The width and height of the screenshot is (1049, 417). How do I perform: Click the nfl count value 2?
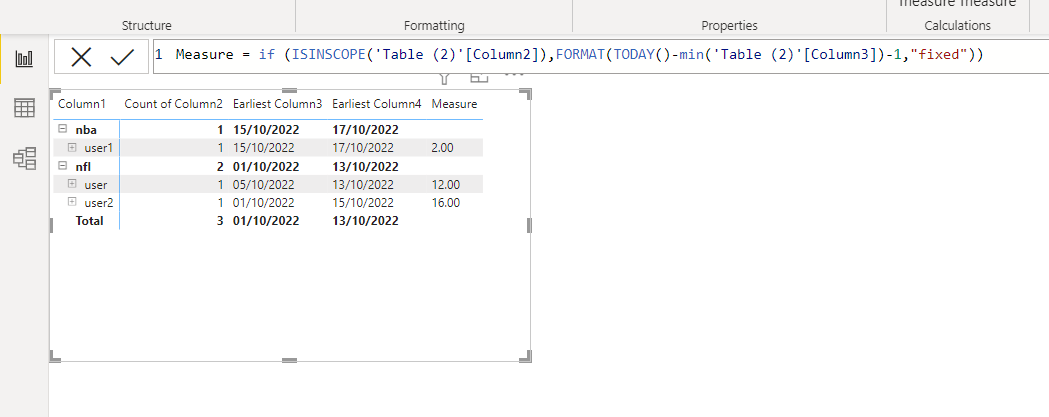[219, 166]
